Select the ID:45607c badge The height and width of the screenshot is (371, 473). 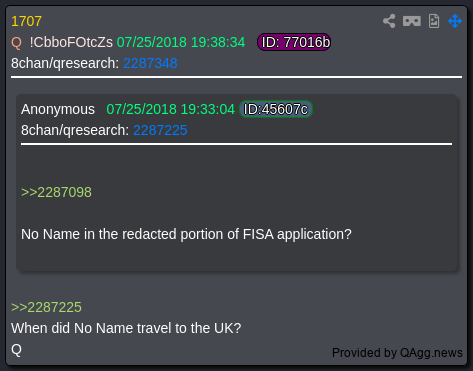(276, 109)
